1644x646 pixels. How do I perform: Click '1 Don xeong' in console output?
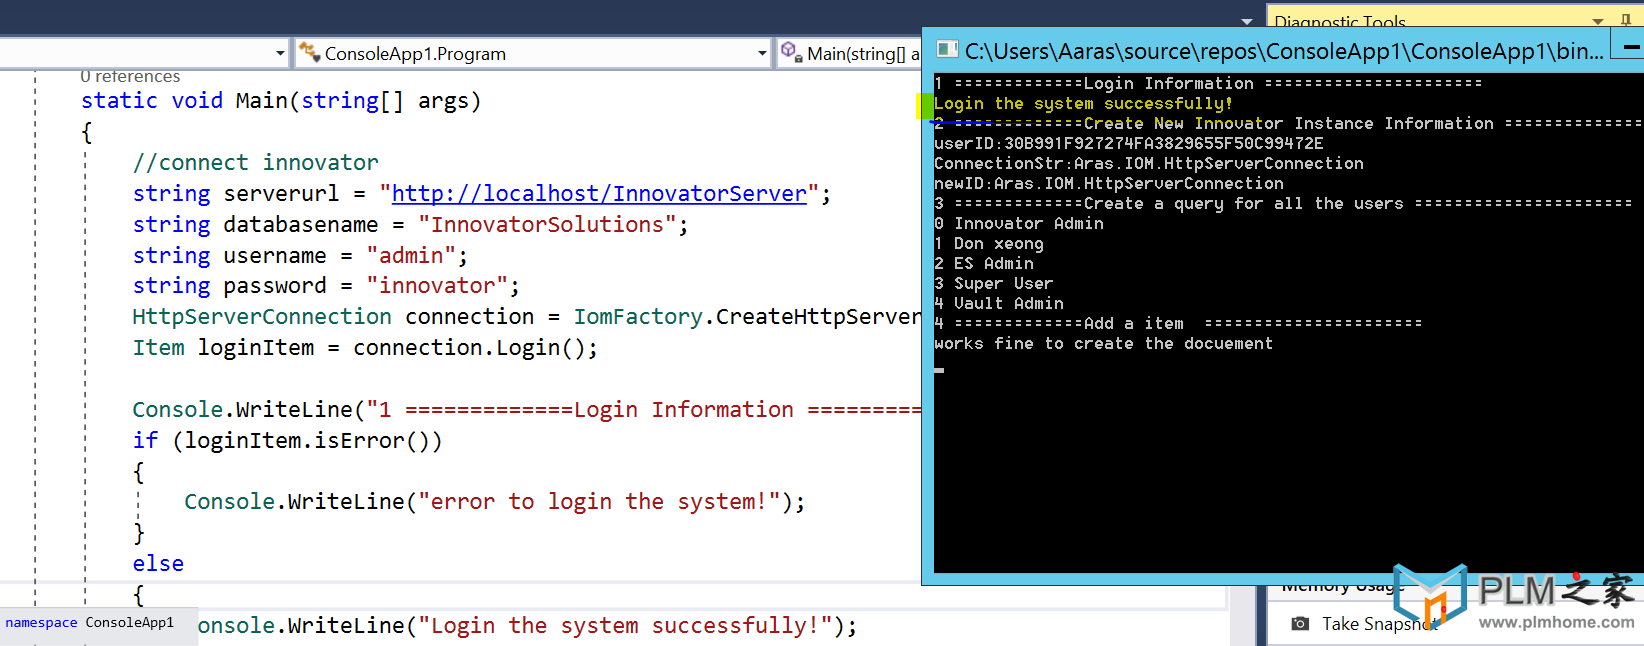coord(989,244)
